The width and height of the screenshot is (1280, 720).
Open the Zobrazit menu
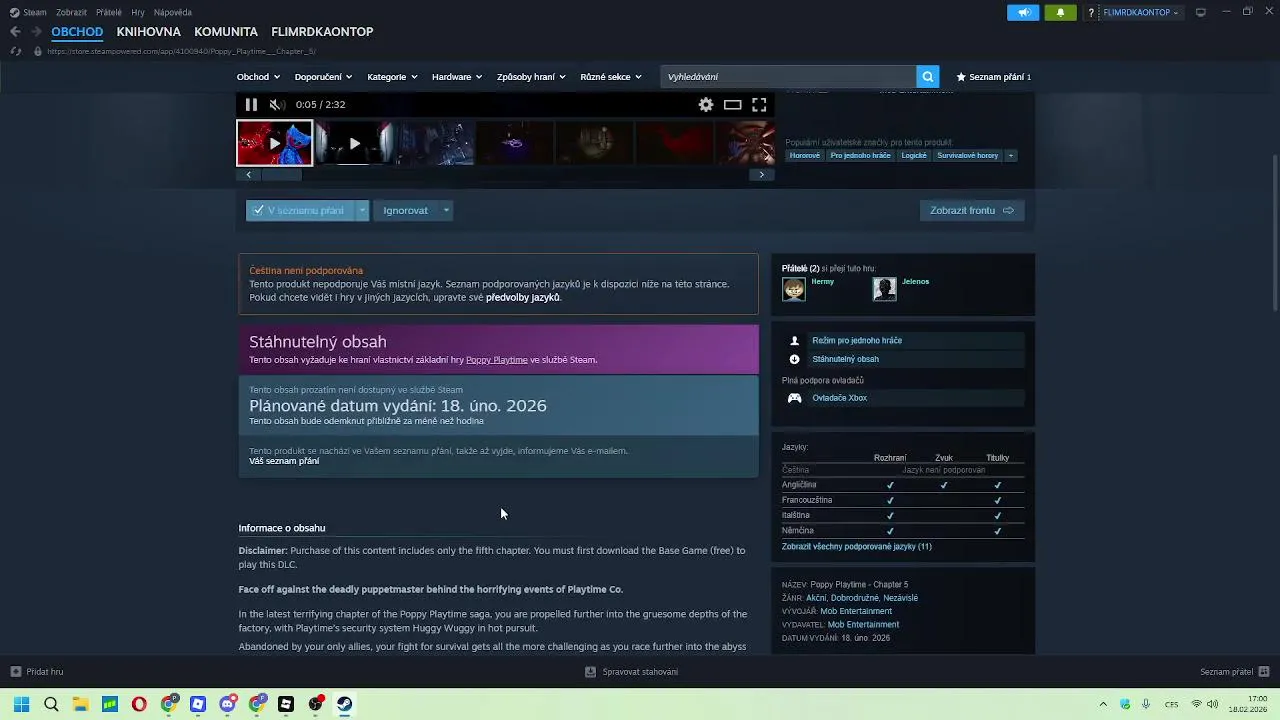click(71, 12)
